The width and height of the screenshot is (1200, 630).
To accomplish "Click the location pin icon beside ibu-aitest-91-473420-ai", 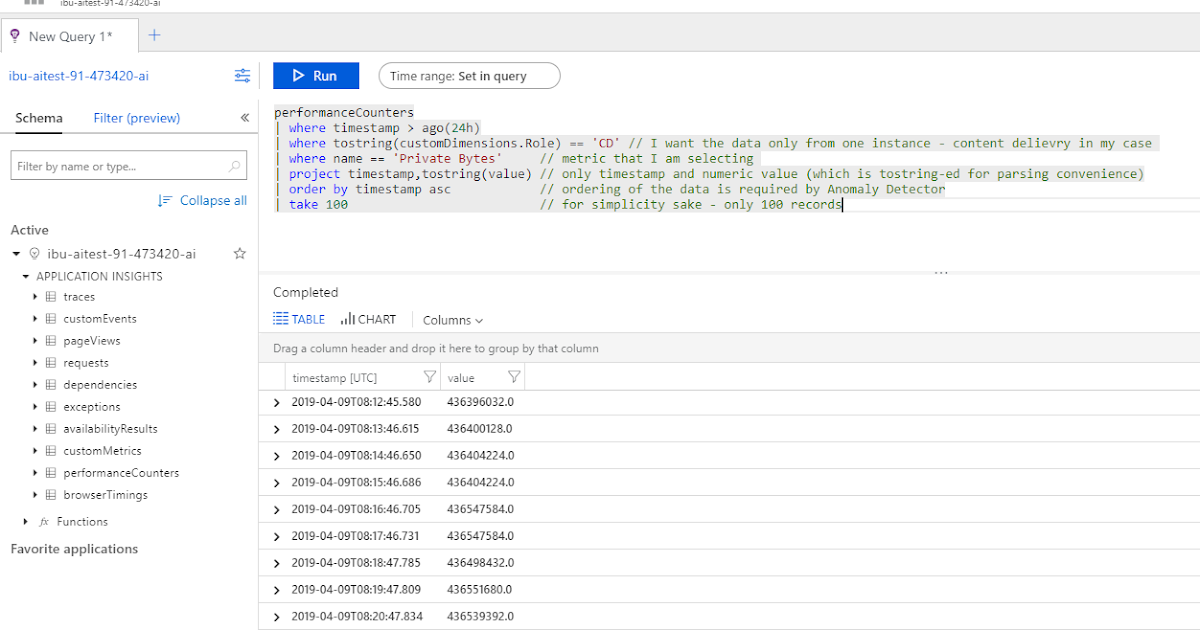I will tap(34, 253).
